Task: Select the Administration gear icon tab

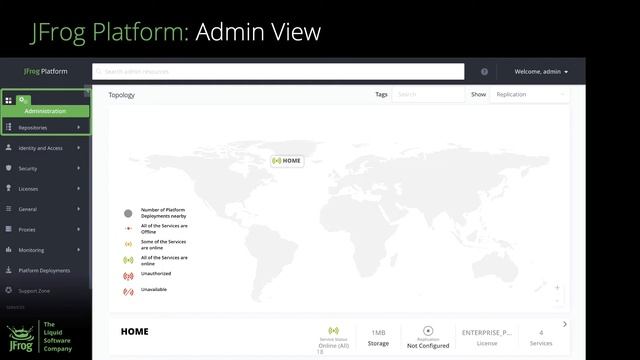Action: point(23,100)
